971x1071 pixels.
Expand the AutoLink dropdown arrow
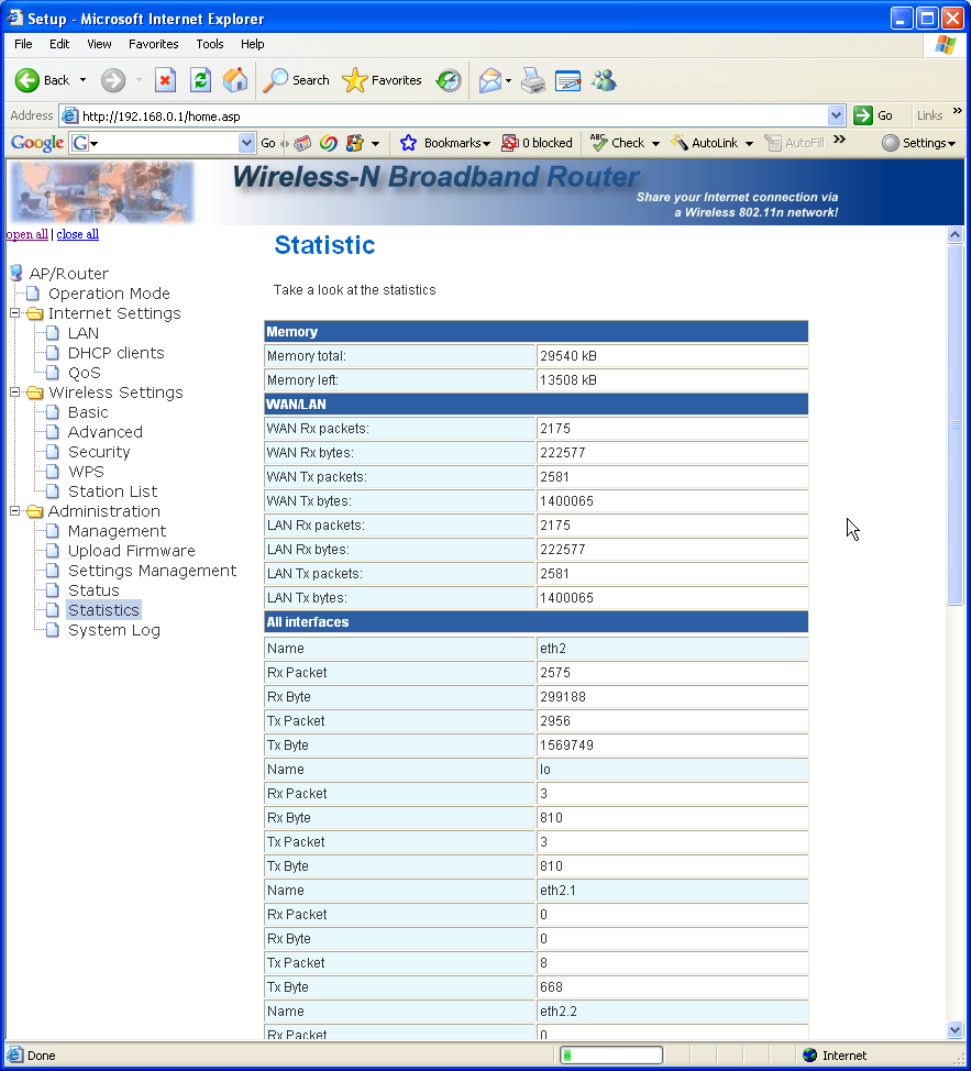[749, 143]
